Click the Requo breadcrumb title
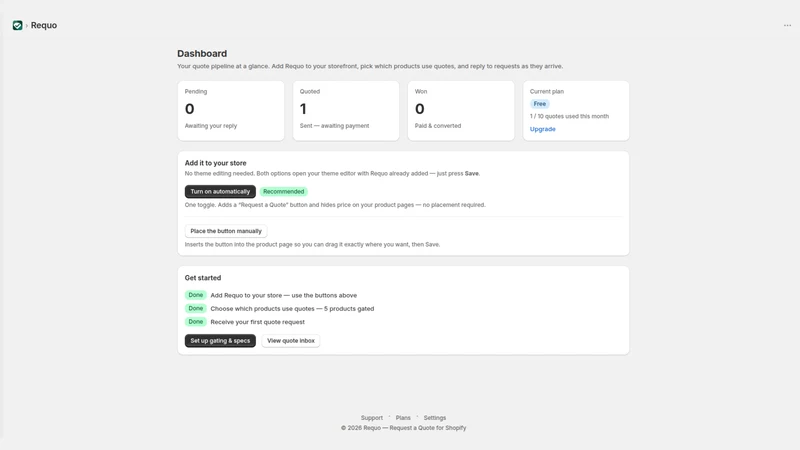The height and width of the screenshot is (450, 800). (44, 26)
